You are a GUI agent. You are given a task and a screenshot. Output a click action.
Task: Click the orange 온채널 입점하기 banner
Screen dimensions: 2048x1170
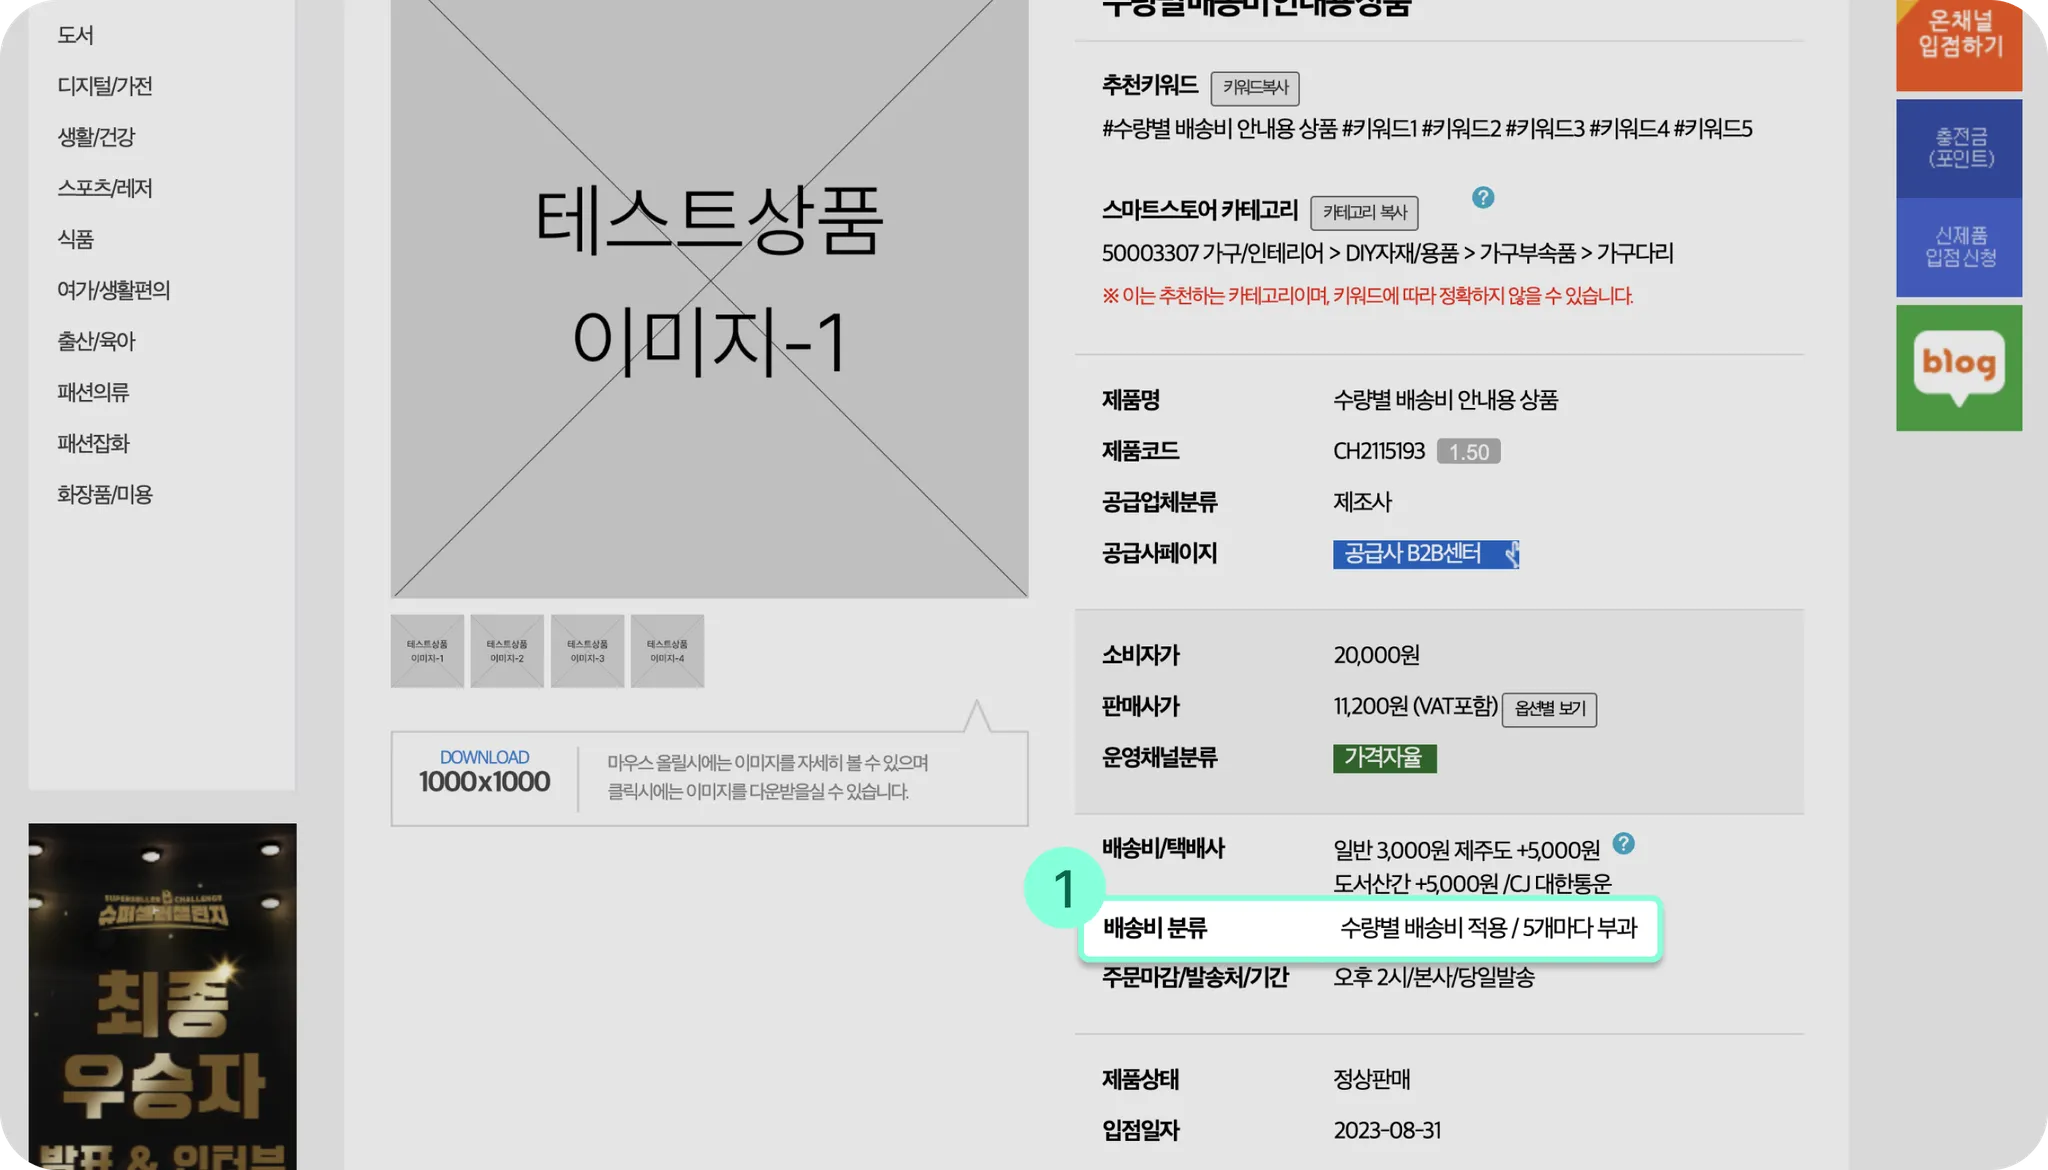click(x=1959, y=40)
